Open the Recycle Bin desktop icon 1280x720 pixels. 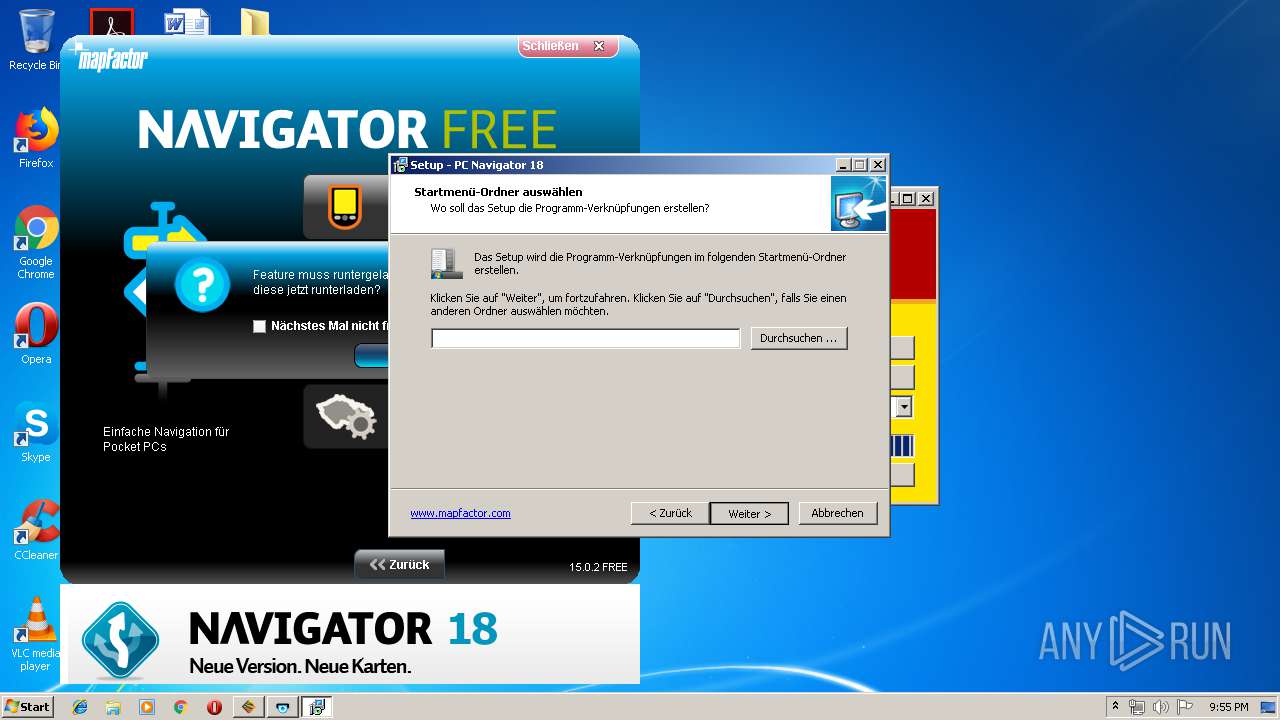click(34, 40)
